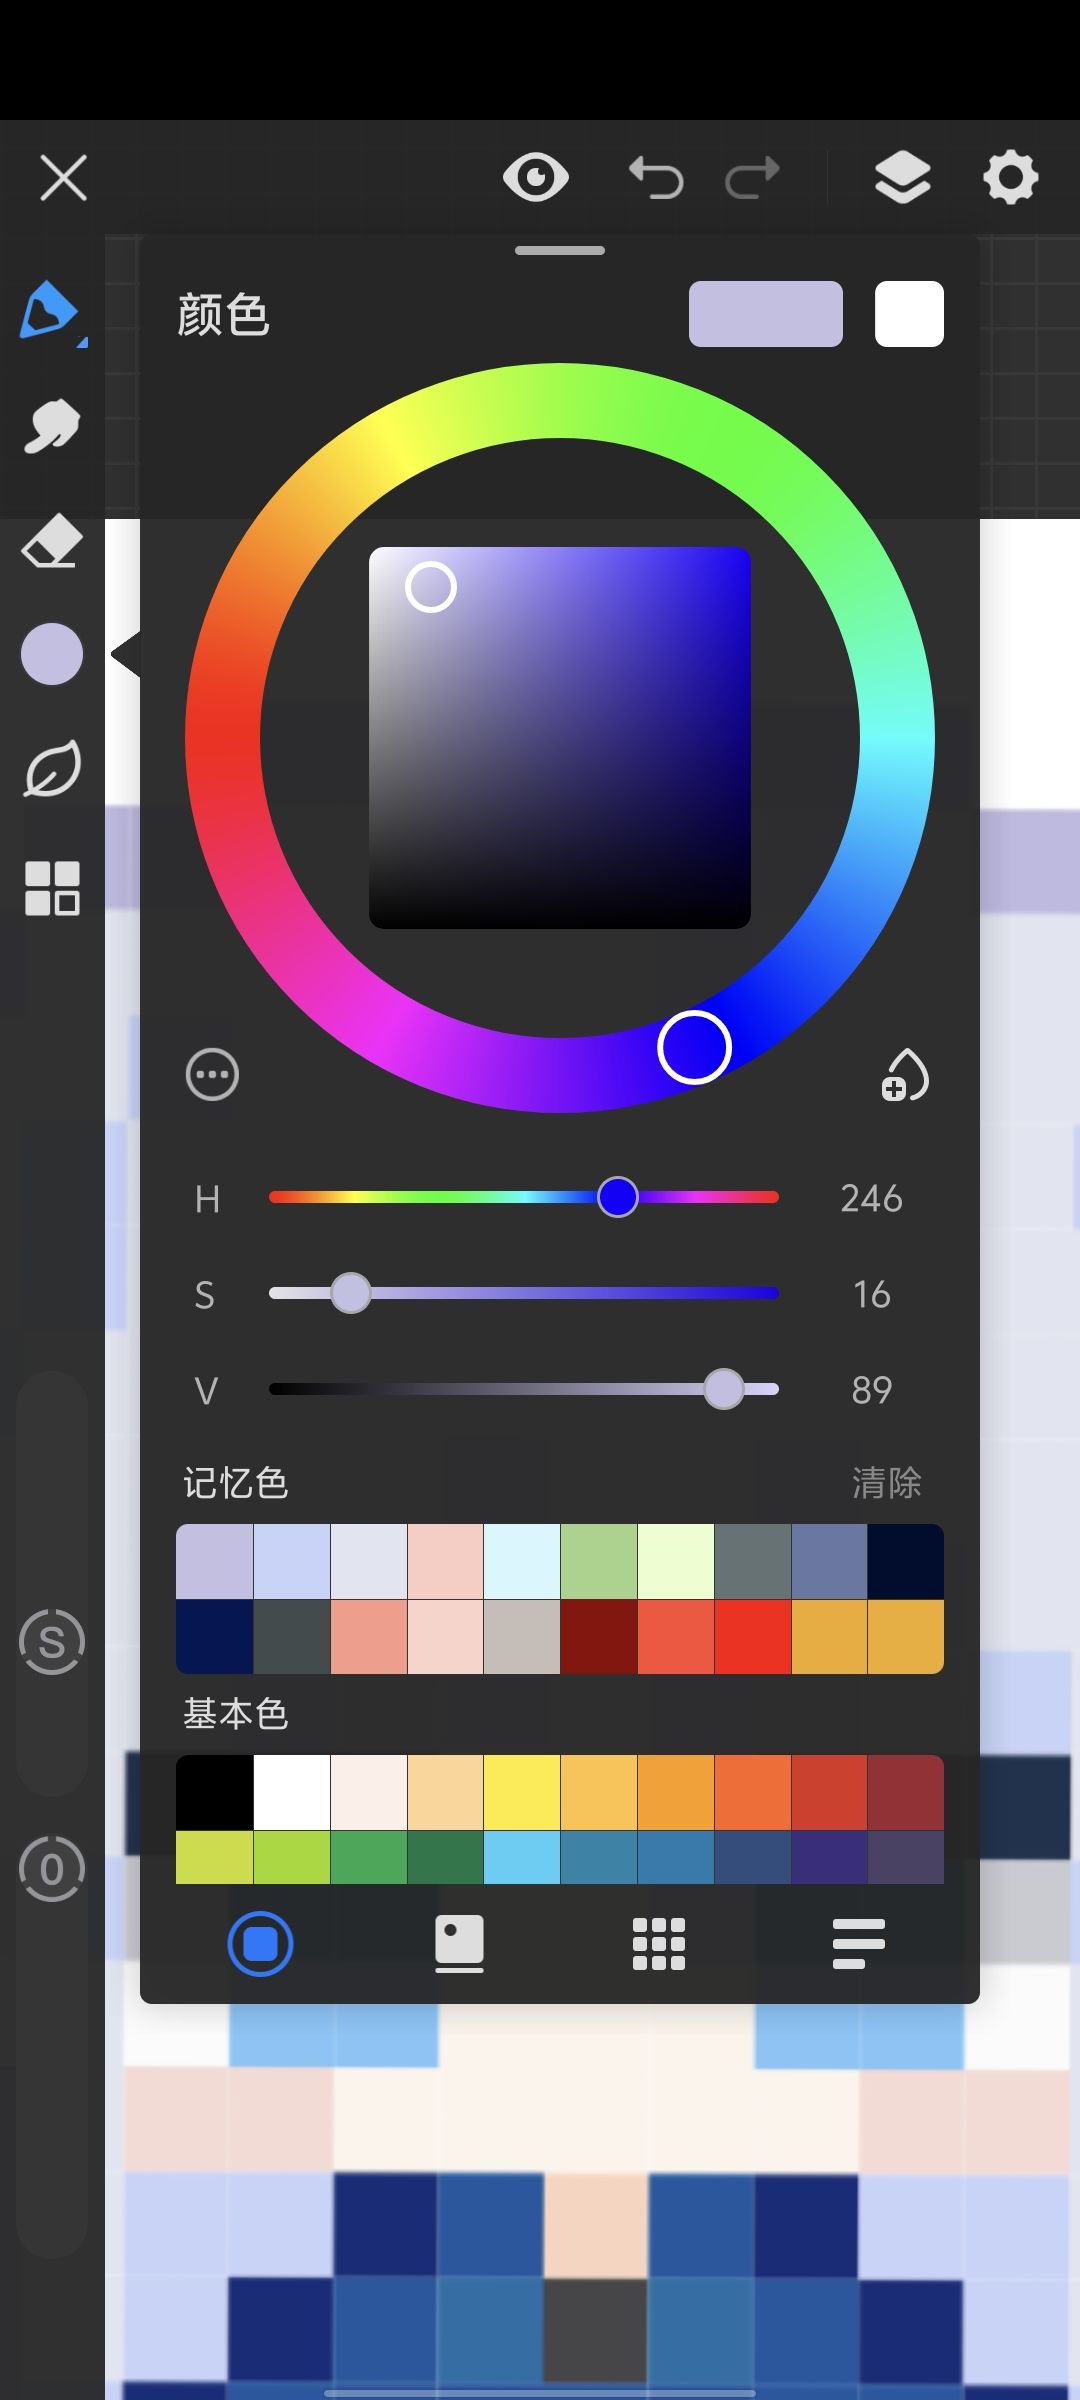The image size is (1080, 2400).
Task: Open settings gear icon
Action: [x=1011, y=178]
